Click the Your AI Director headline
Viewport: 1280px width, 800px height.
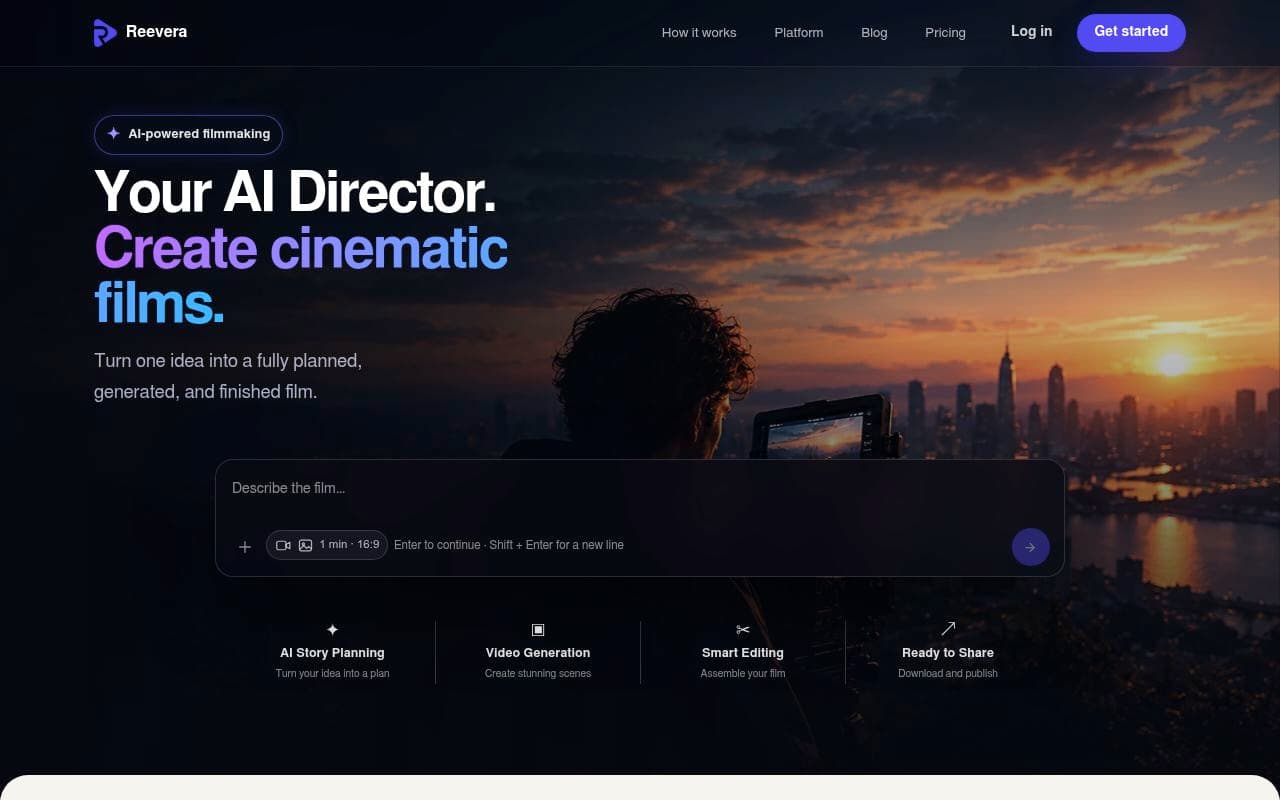295,191
